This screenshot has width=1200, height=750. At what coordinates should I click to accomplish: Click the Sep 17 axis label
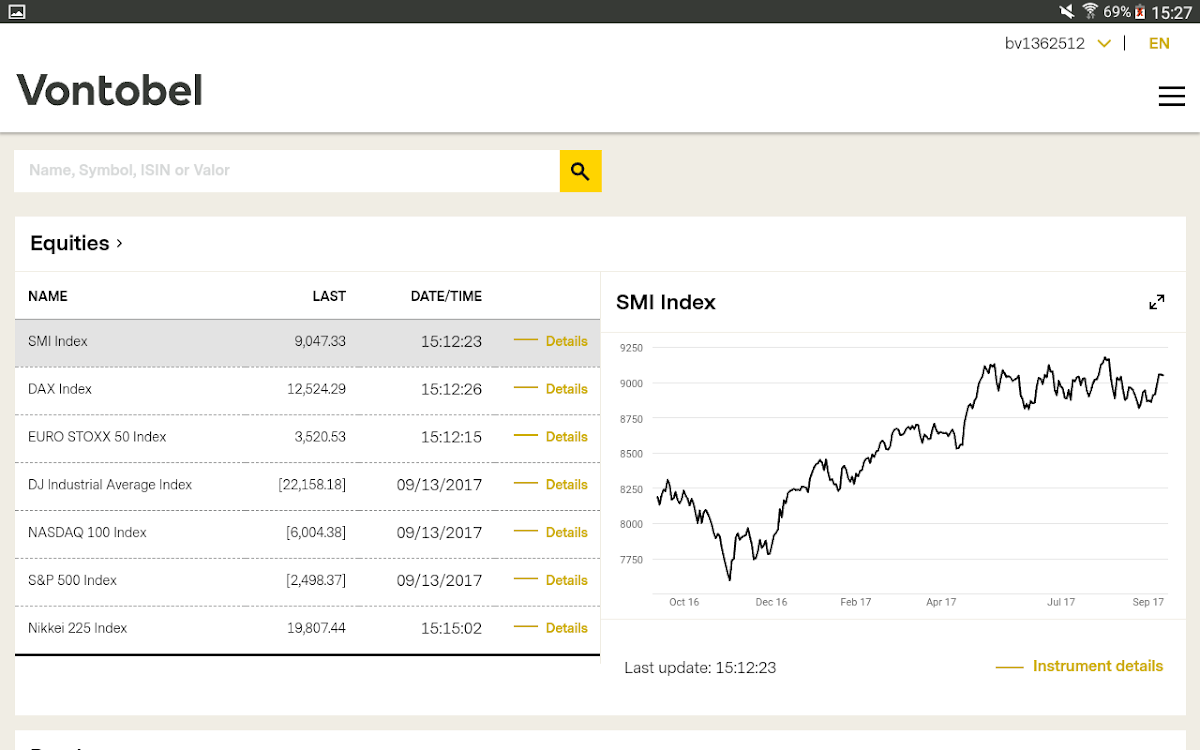click(1148, 602)
